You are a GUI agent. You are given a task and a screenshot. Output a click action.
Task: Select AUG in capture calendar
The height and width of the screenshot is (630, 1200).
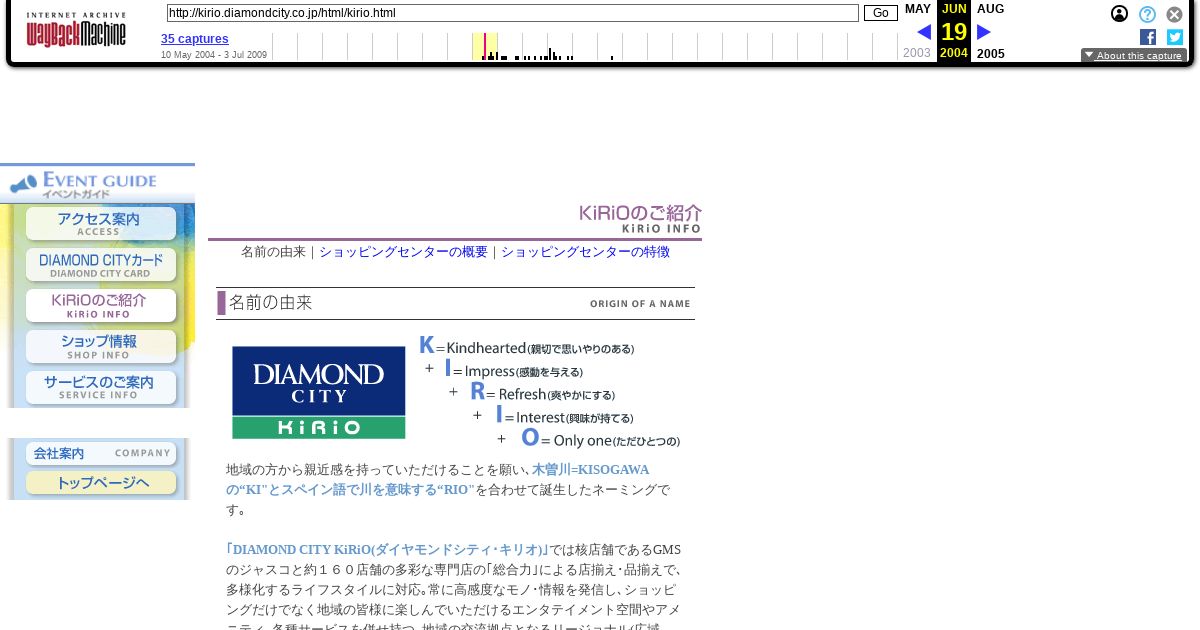(991, 9)
